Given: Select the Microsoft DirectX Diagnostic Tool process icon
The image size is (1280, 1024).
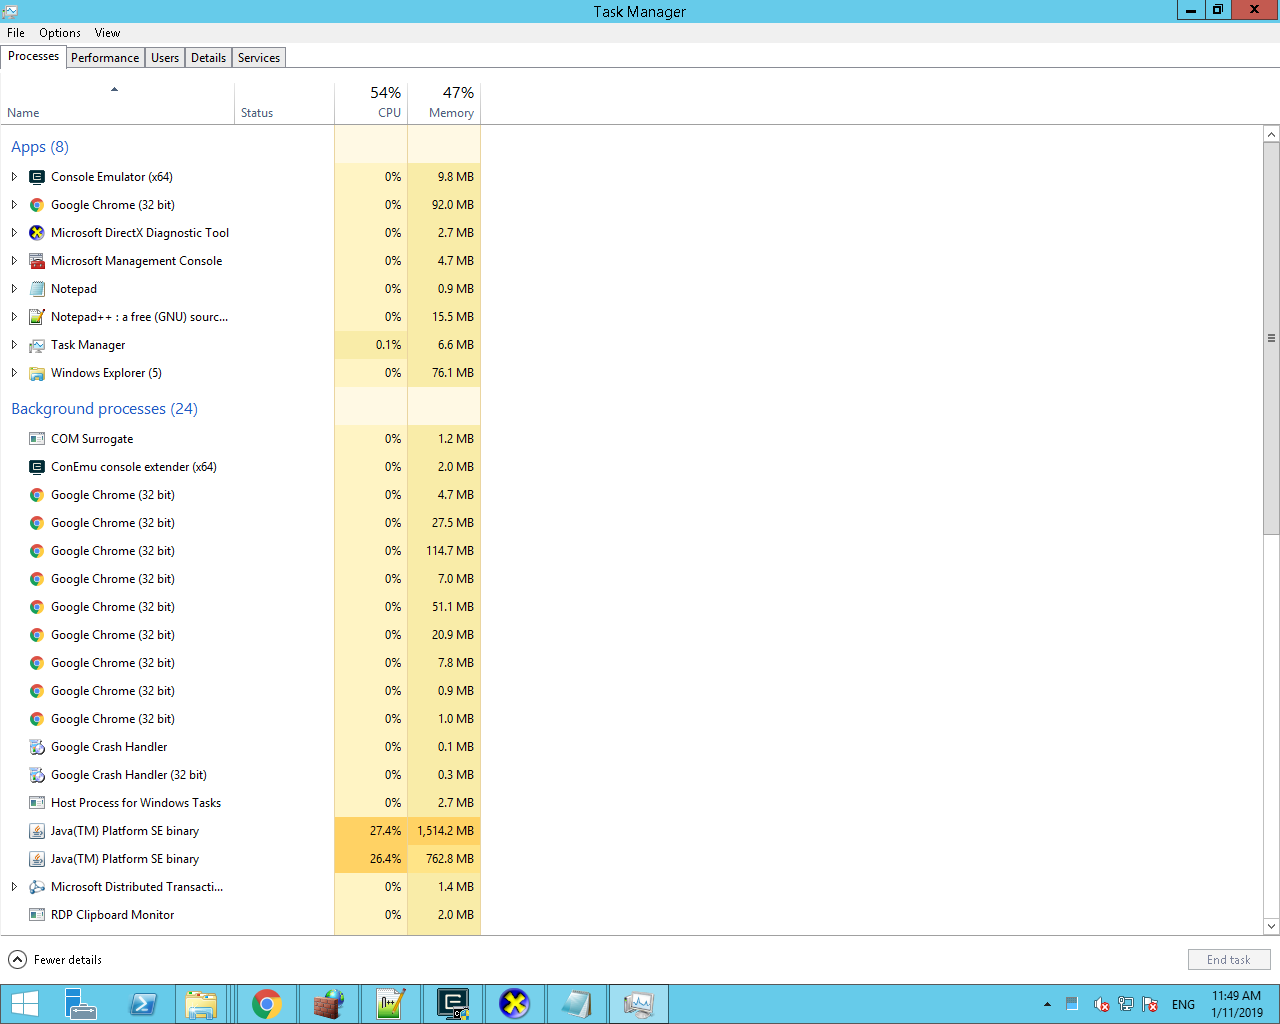Looking at the screenshot, I should pos(37,233).
